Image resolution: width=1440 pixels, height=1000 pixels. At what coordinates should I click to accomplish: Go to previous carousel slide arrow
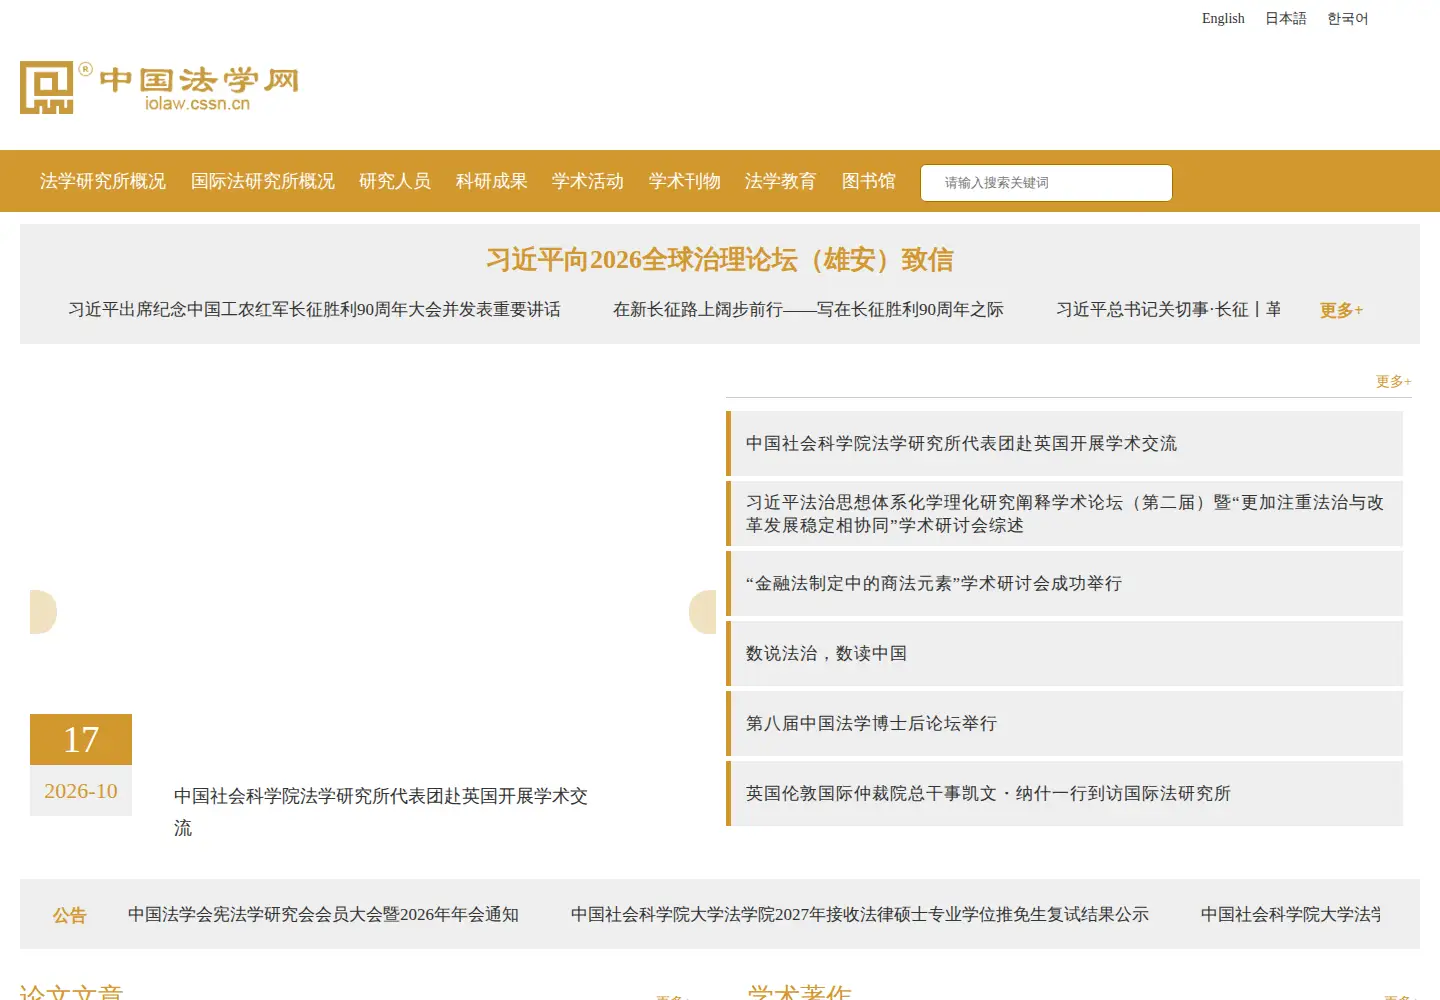coord(43,612)
